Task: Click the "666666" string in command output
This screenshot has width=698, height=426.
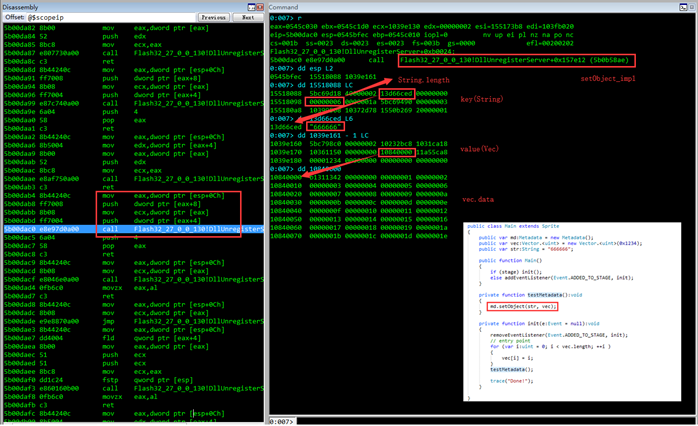Action: pyautogui.click(x=325, y=127)
